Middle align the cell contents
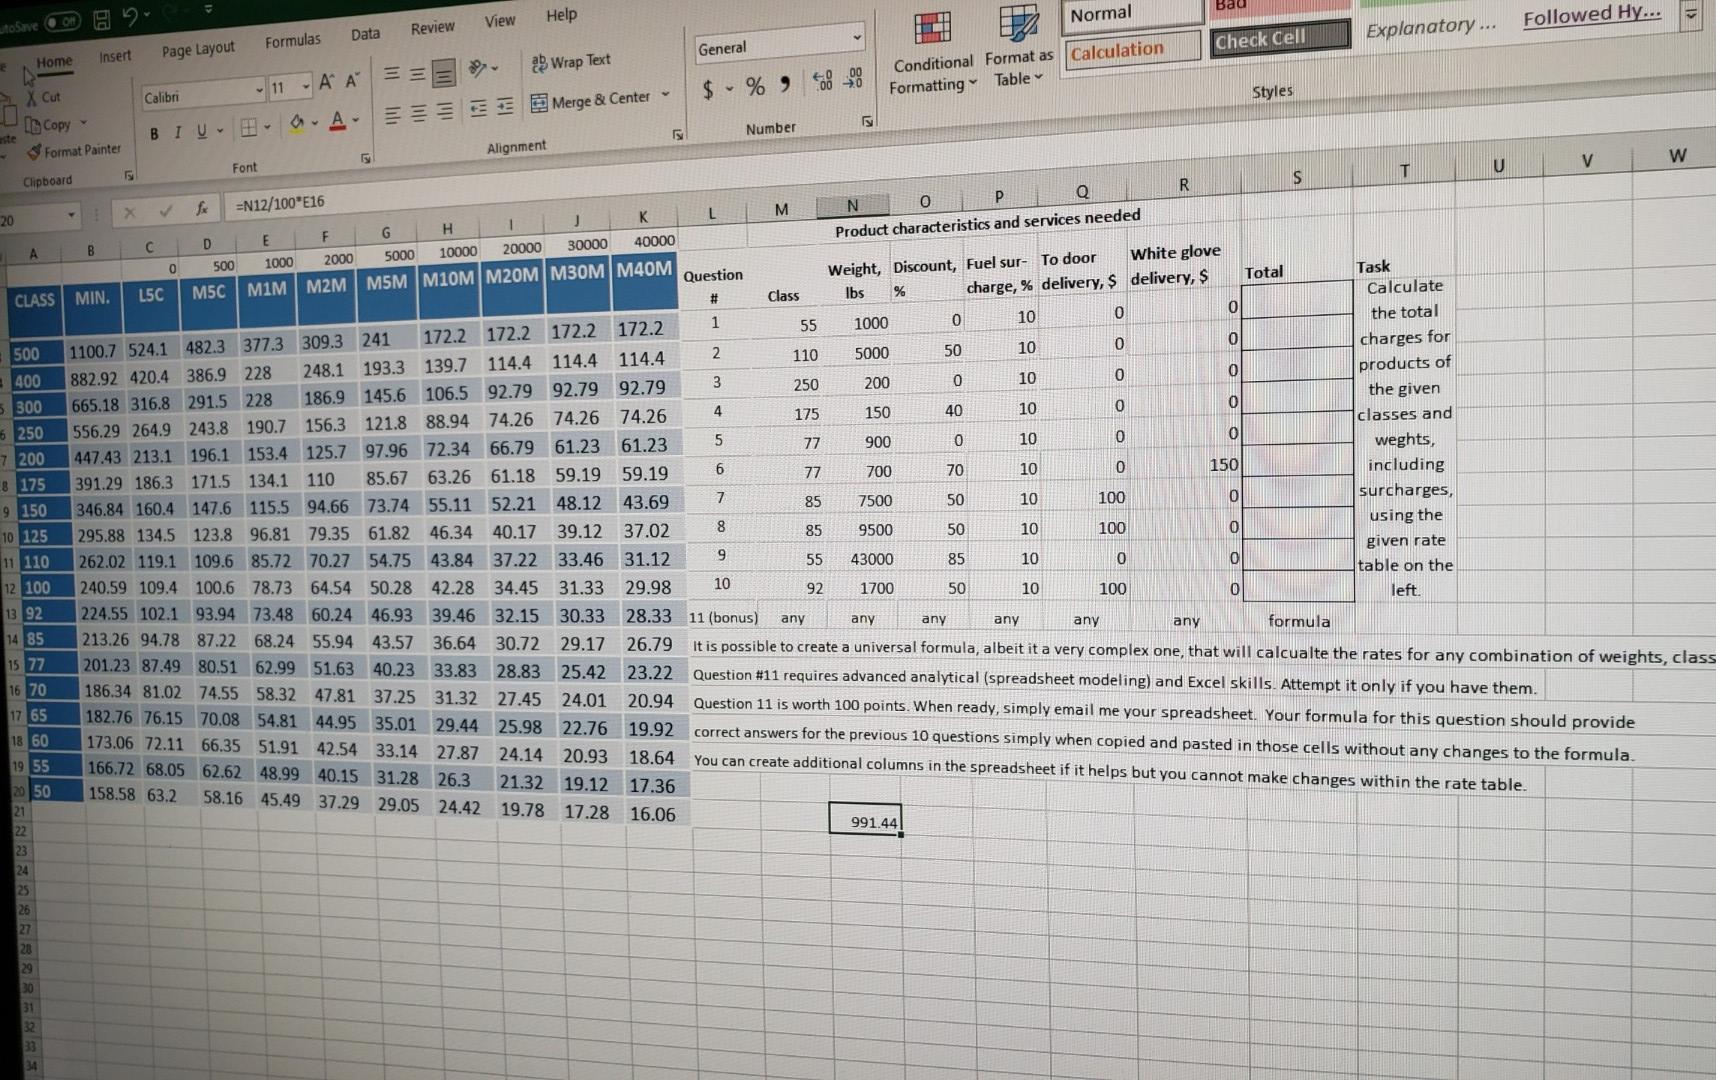This screenshot has height=1080, width=1716. coord(418,73)
